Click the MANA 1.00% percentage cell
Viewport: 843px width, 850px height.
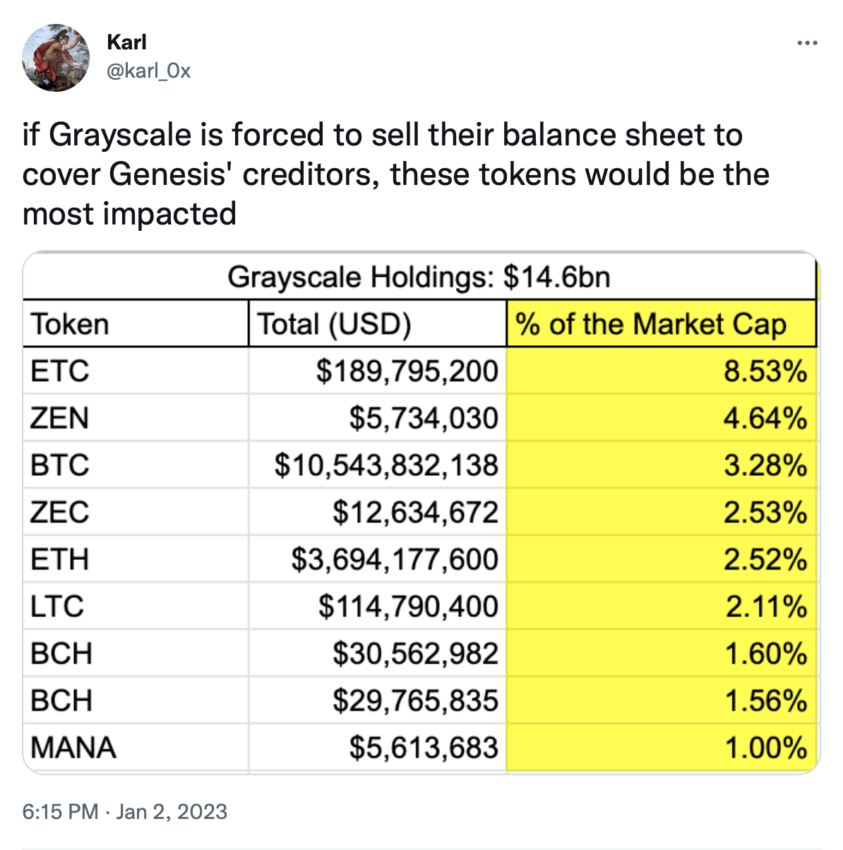pyautogui.click(x=661, y=747)
